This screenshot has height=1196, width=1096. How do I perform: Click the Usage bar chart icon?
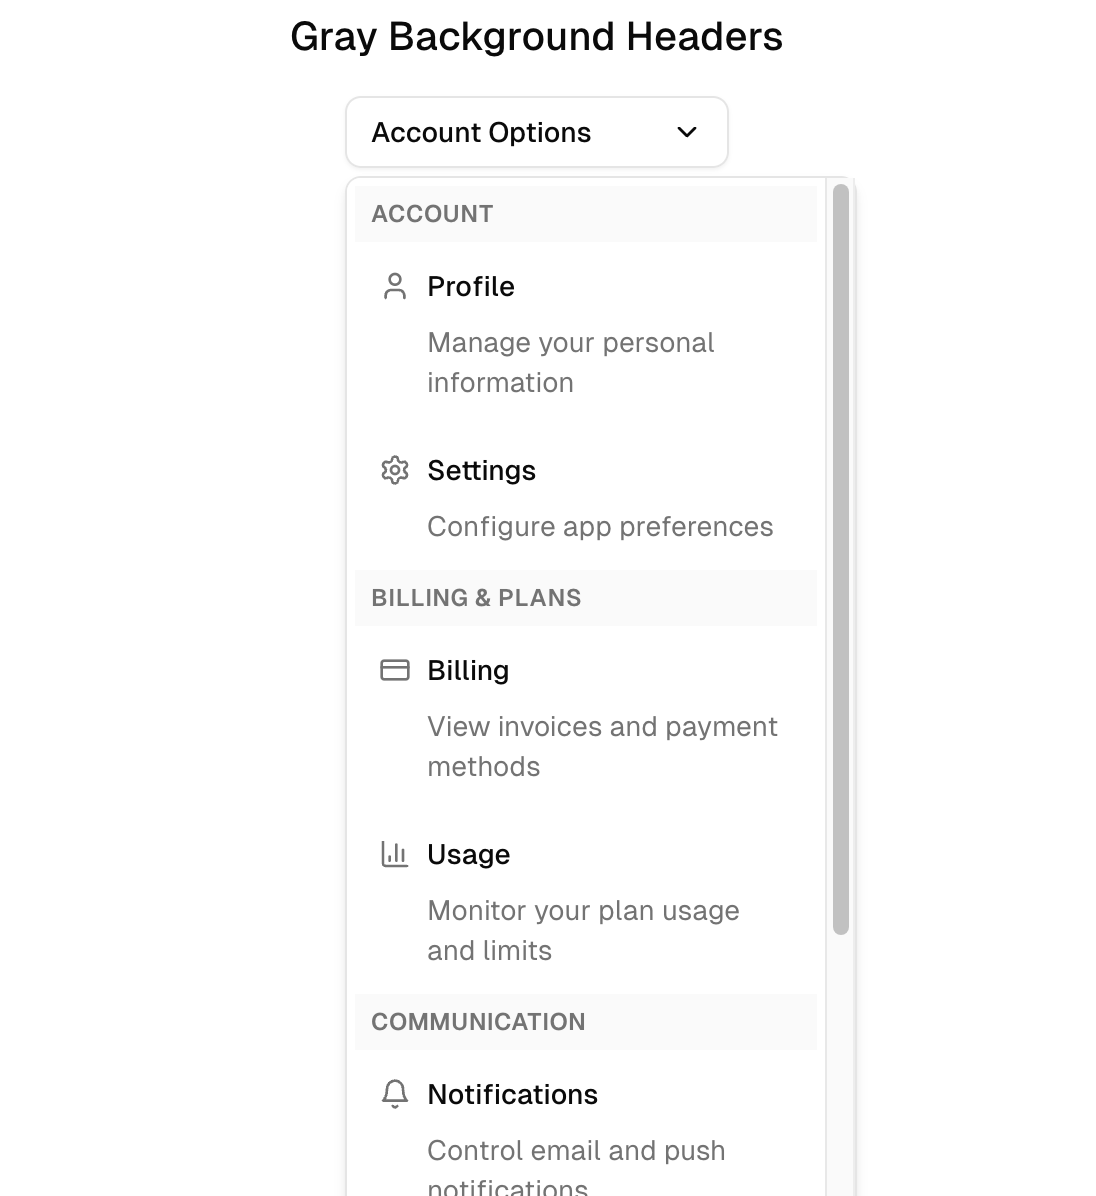[395, 854]
